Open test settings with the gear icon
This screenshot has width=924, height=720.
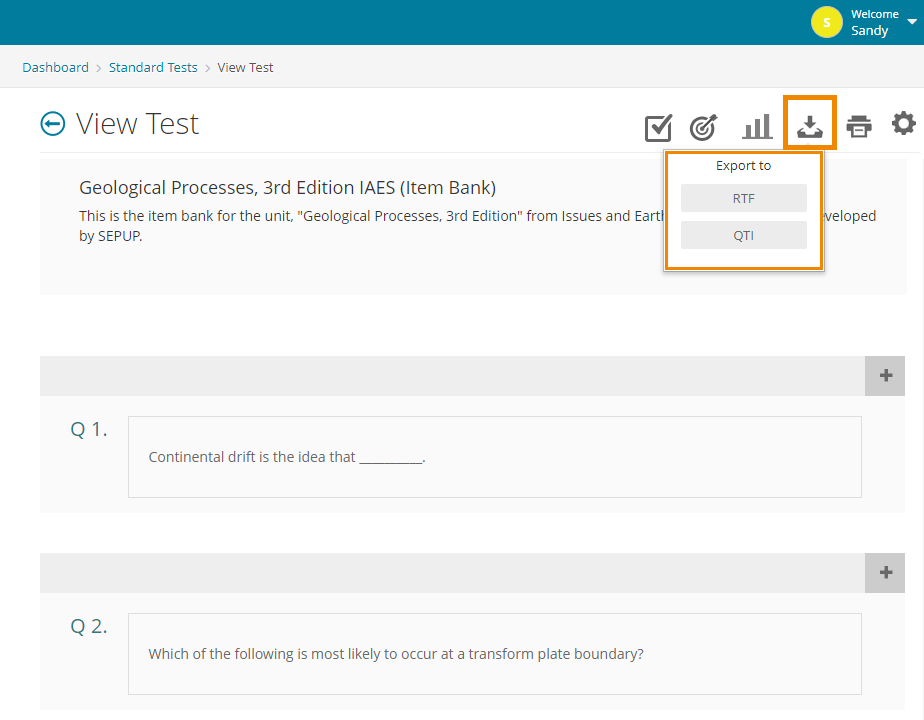click(x=904, y=124)
